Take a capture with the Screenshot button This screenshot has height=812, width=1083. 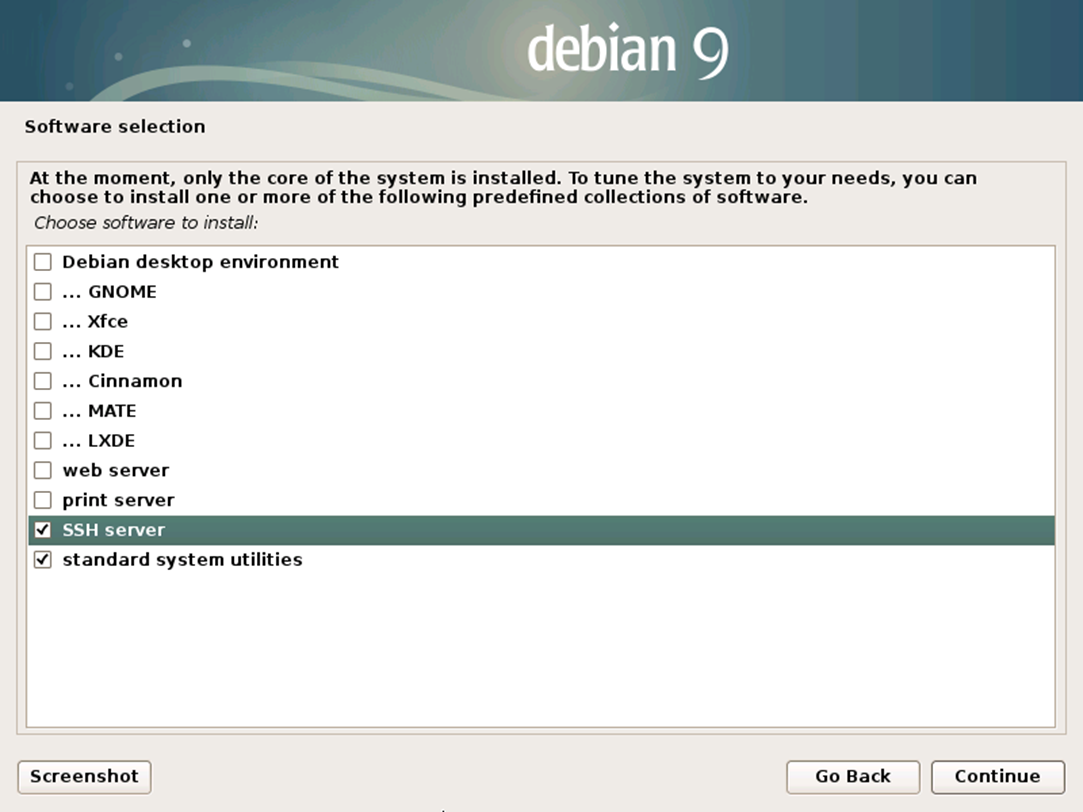point(84,776)
